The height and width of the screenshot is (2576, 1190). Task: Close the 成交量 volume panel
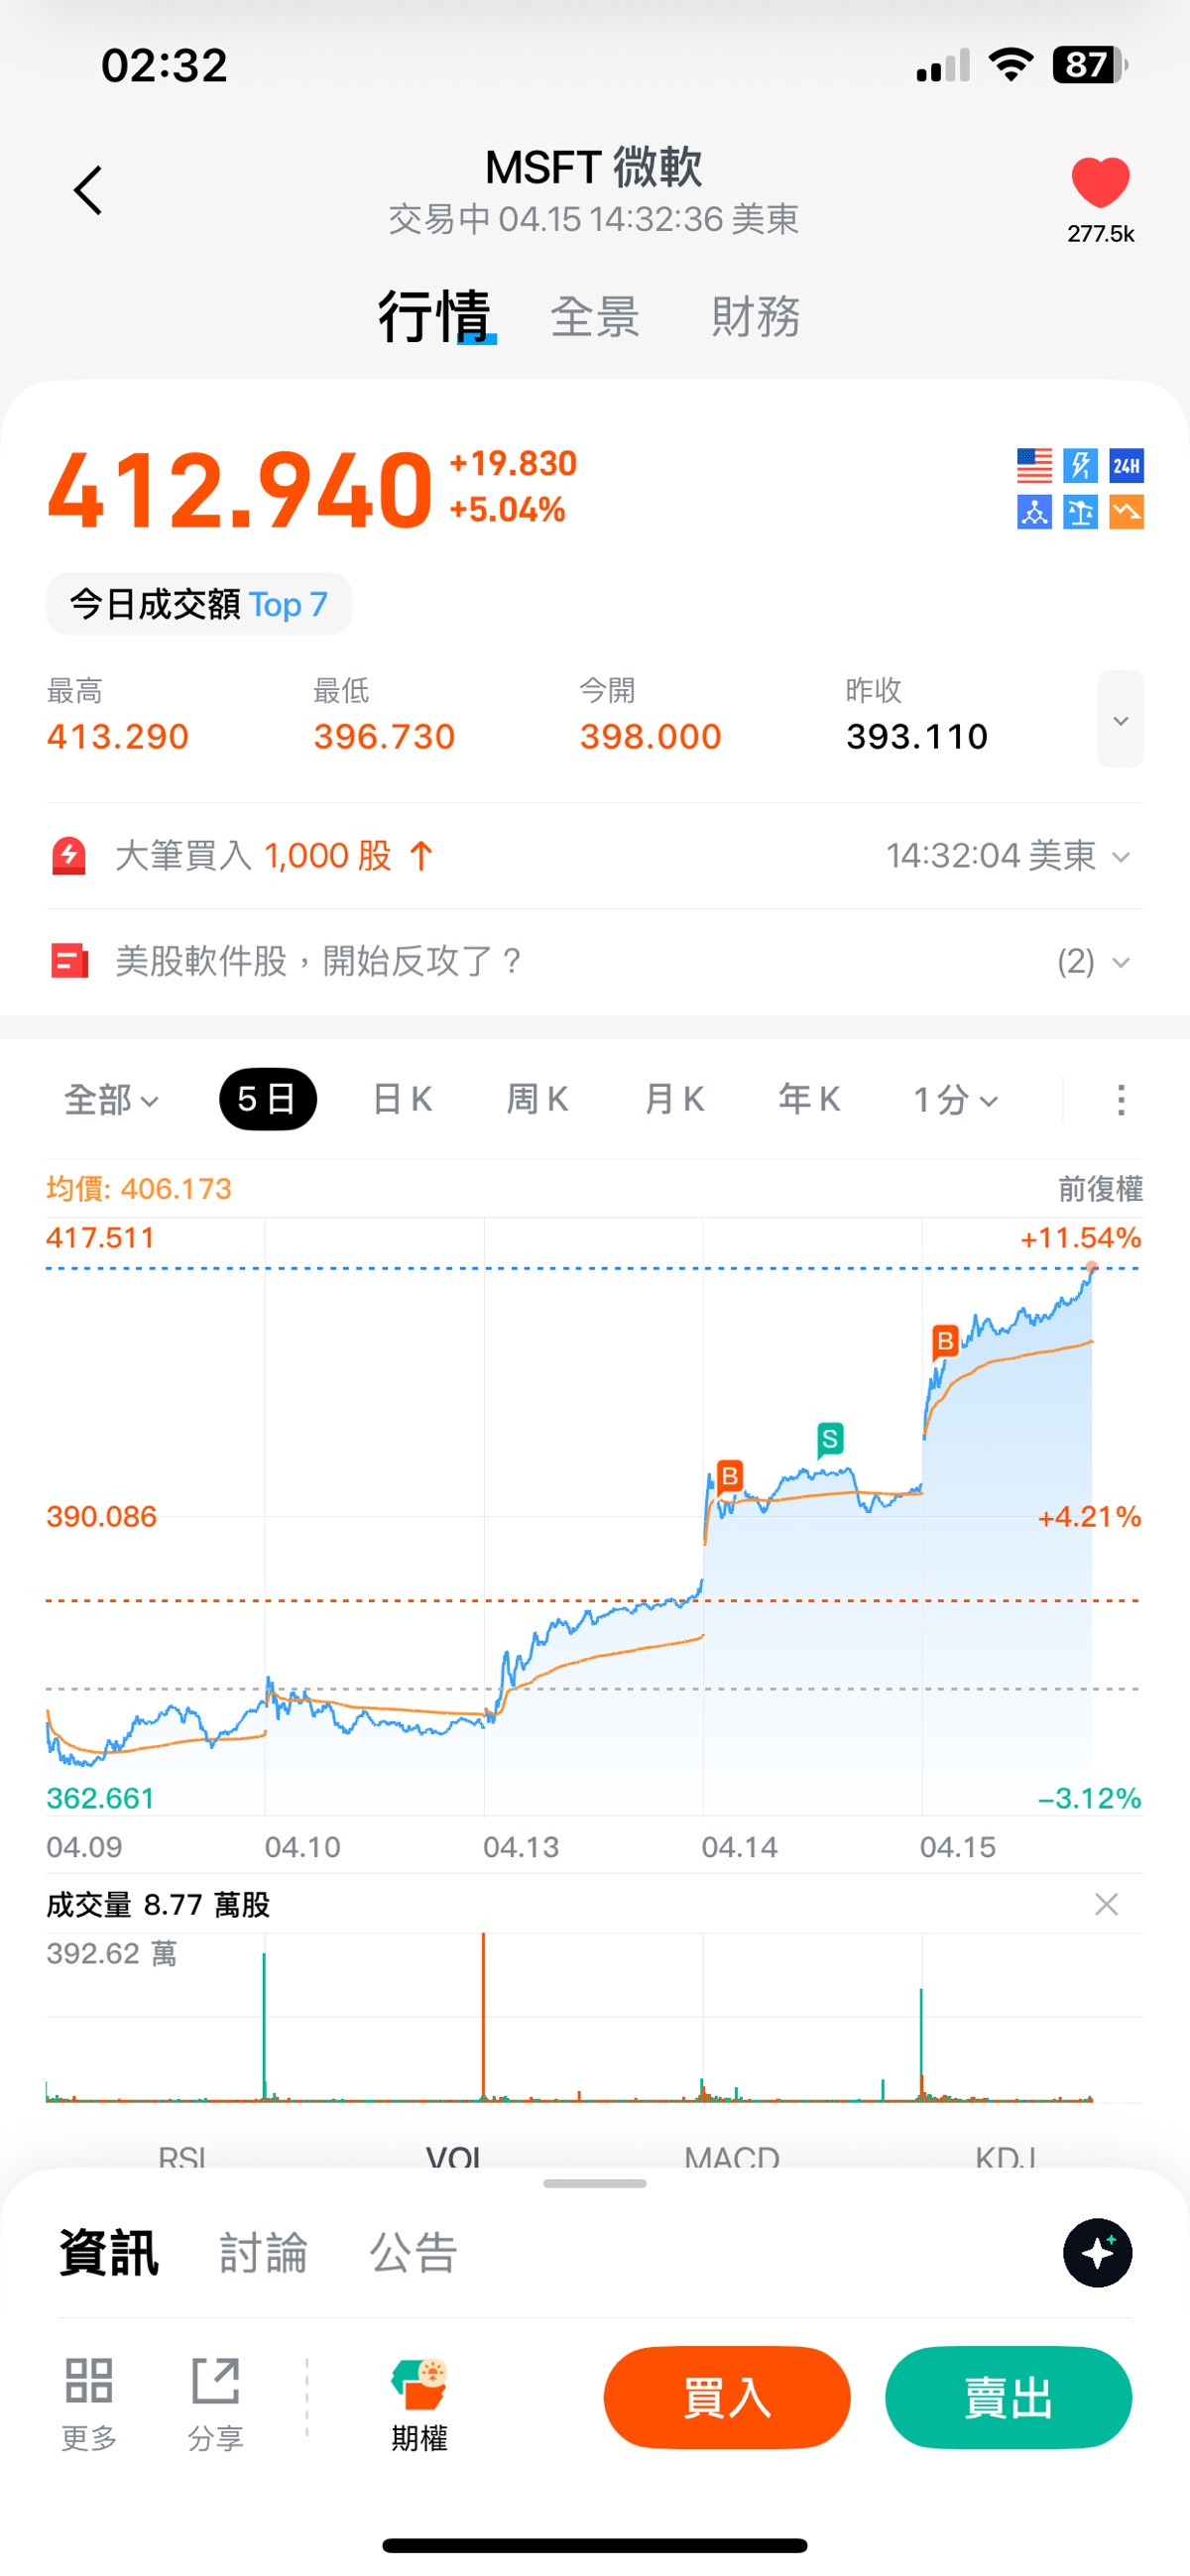pos(1106,1904)
